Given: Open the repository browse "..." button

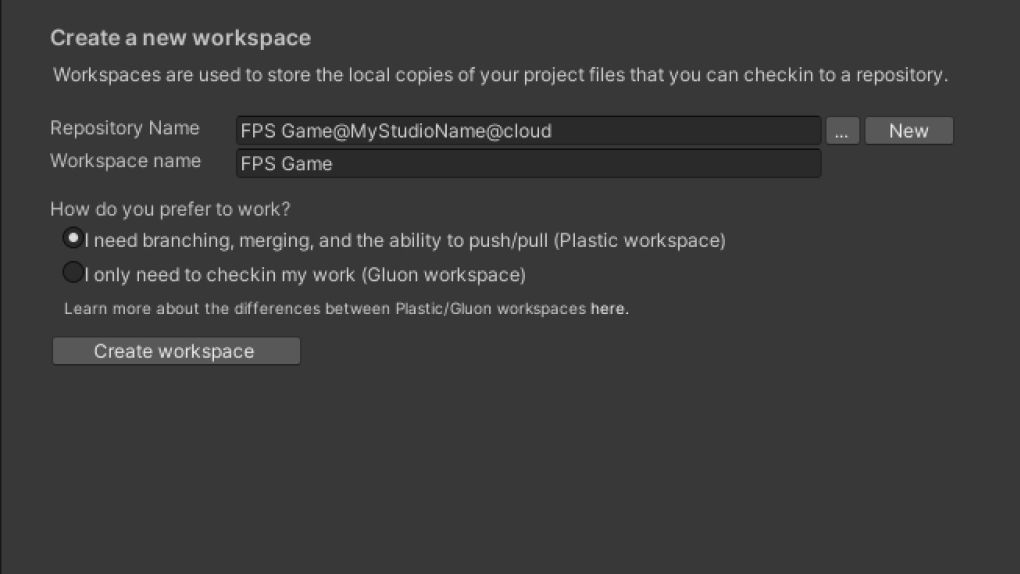Looking at the screenshot, I should [843, 131].
